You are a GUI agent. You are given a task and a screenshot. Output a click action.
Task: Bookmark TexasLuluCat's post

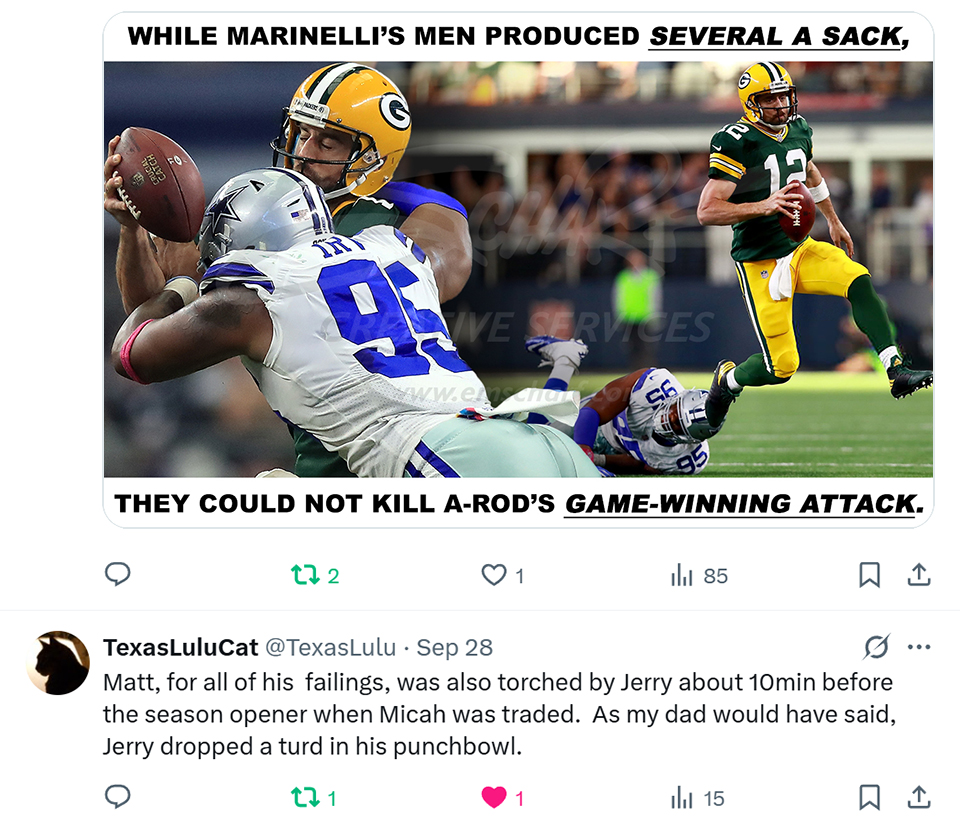[869, 797]
